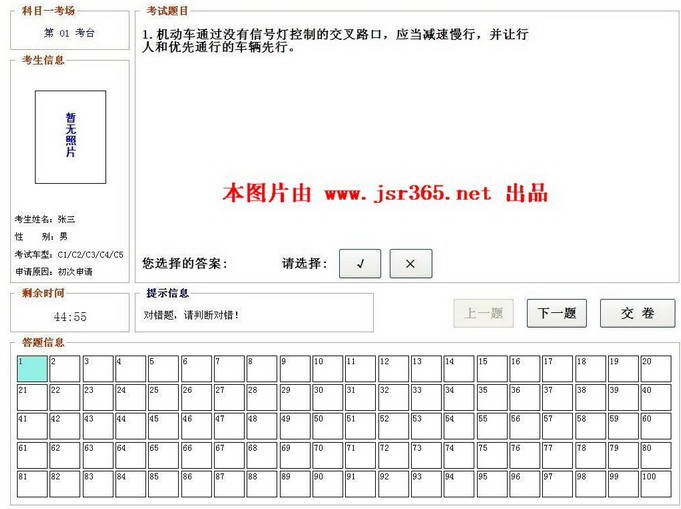Image resolution: width=681 pixels, height=509 pixels.
Task: Answer the question as correct with checkmark button
Action: [x=360, y=263]
